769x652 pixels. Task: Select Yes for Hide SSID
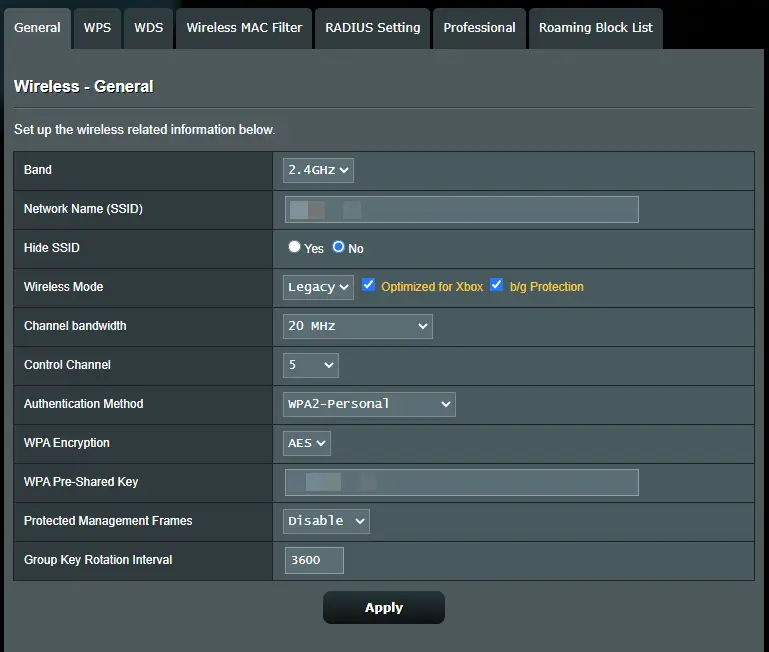(294, 247)
